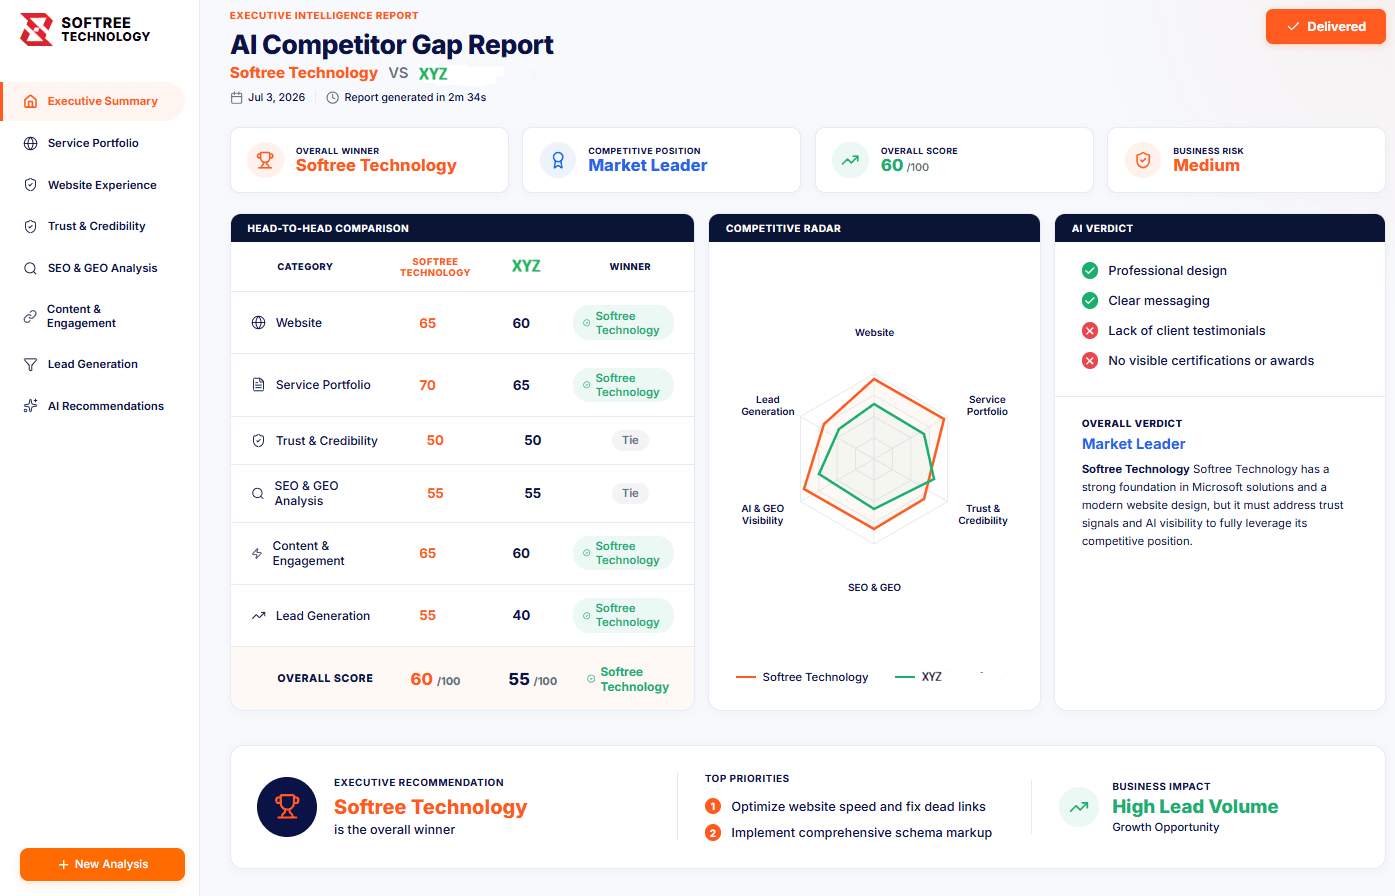Click the Trust & Credibility sidebar shield icon
This screenshot has height=896, width=1395.
[x=31, y=226]
